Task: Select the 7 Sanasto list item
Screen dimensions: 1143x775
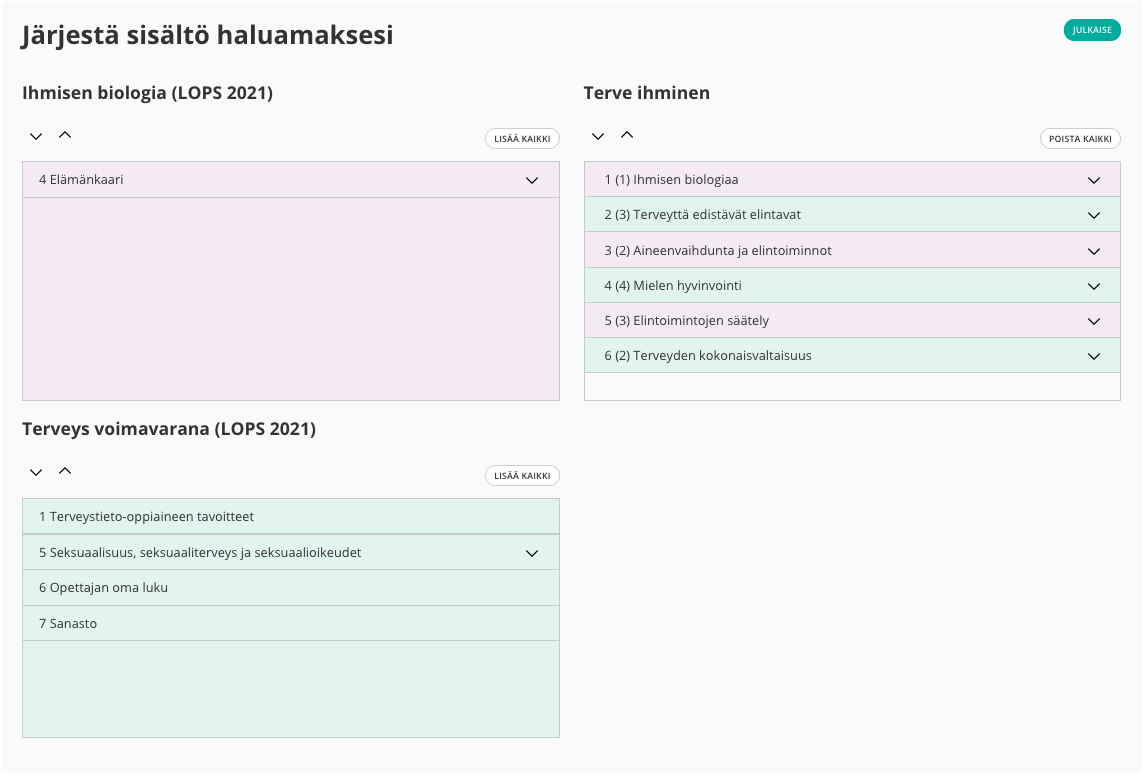Action: coord(68,624)
